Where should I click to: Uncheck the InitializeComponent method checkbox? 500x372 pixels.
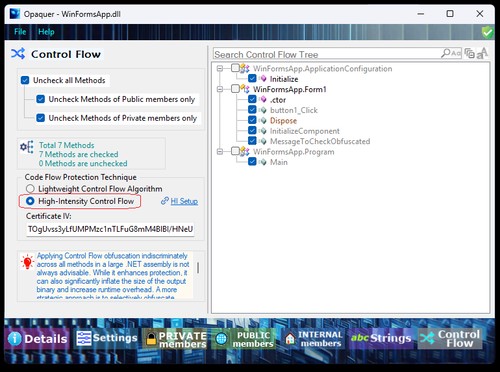click(252, 131)
